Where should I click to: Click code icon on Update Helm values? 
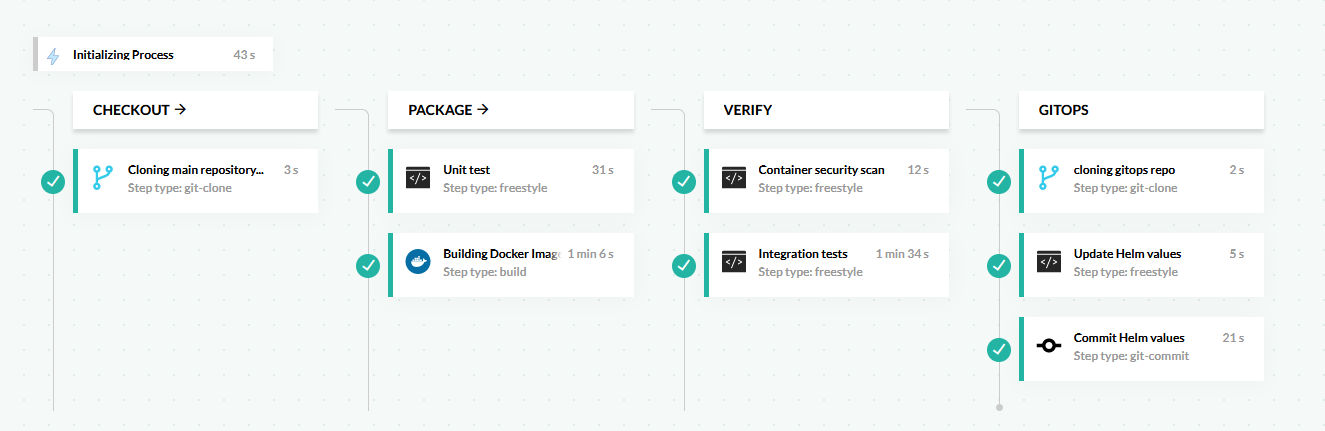coord(1049,263)
